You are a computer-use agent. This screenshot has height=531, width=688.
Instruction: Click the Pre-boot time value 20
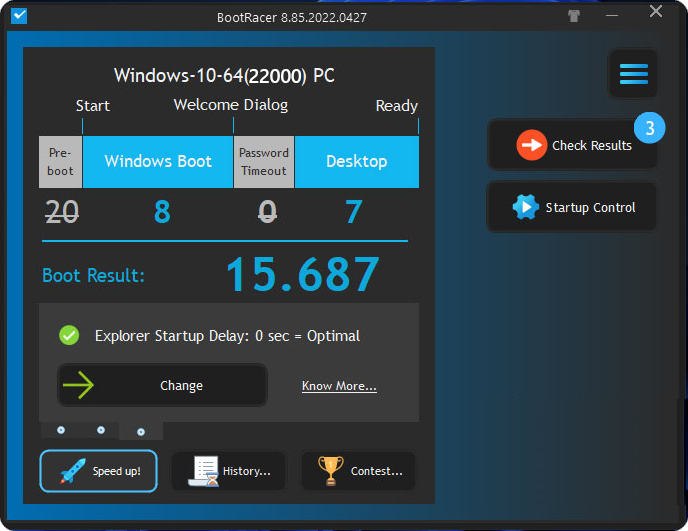(x=62, y=212)
